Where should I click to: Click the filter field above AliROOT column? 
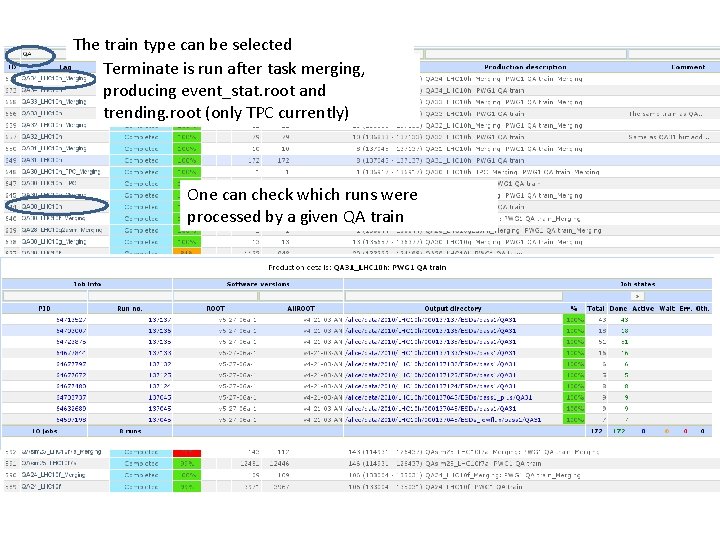point(301,296)
